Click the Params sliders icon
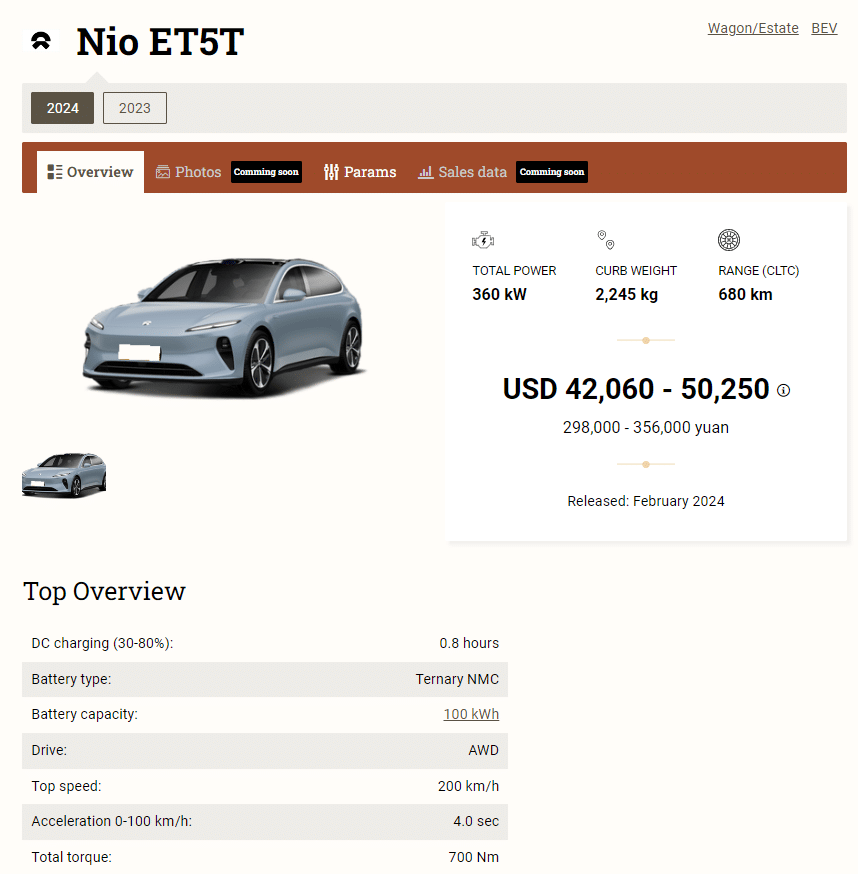This screenshot has height=874, width=858. (x=331, y=171)
